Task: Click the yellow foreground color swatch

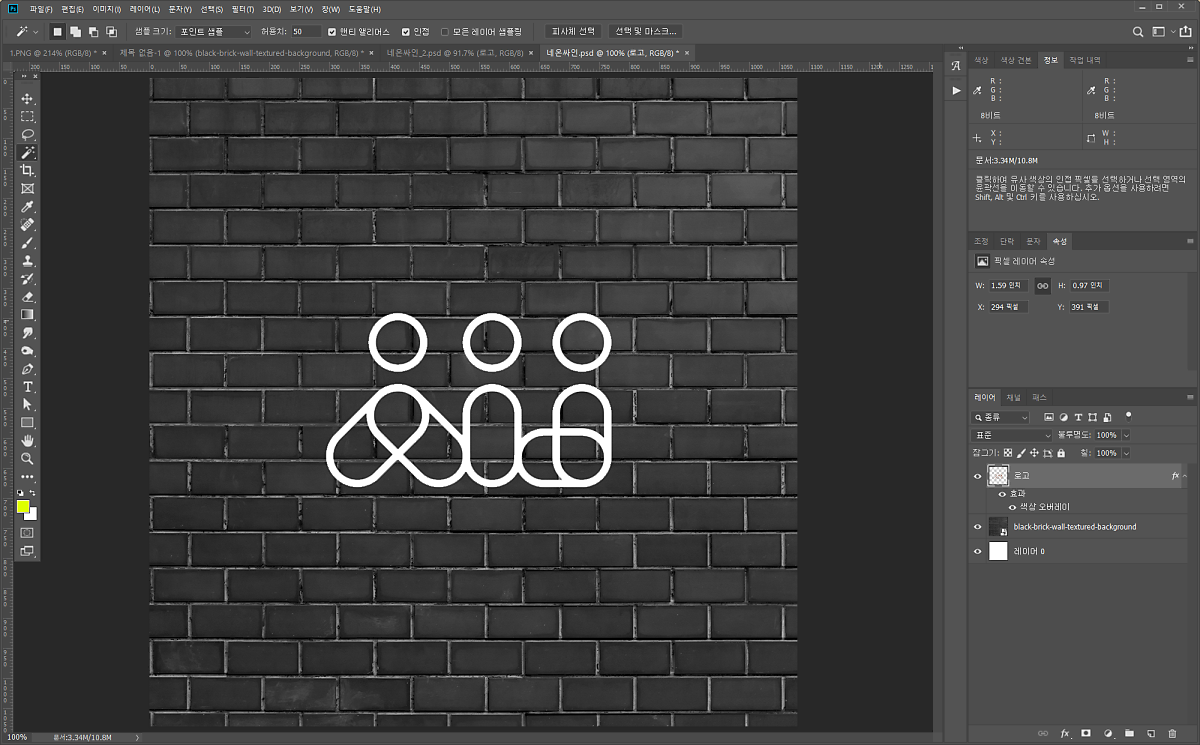Action: [24, 507]
